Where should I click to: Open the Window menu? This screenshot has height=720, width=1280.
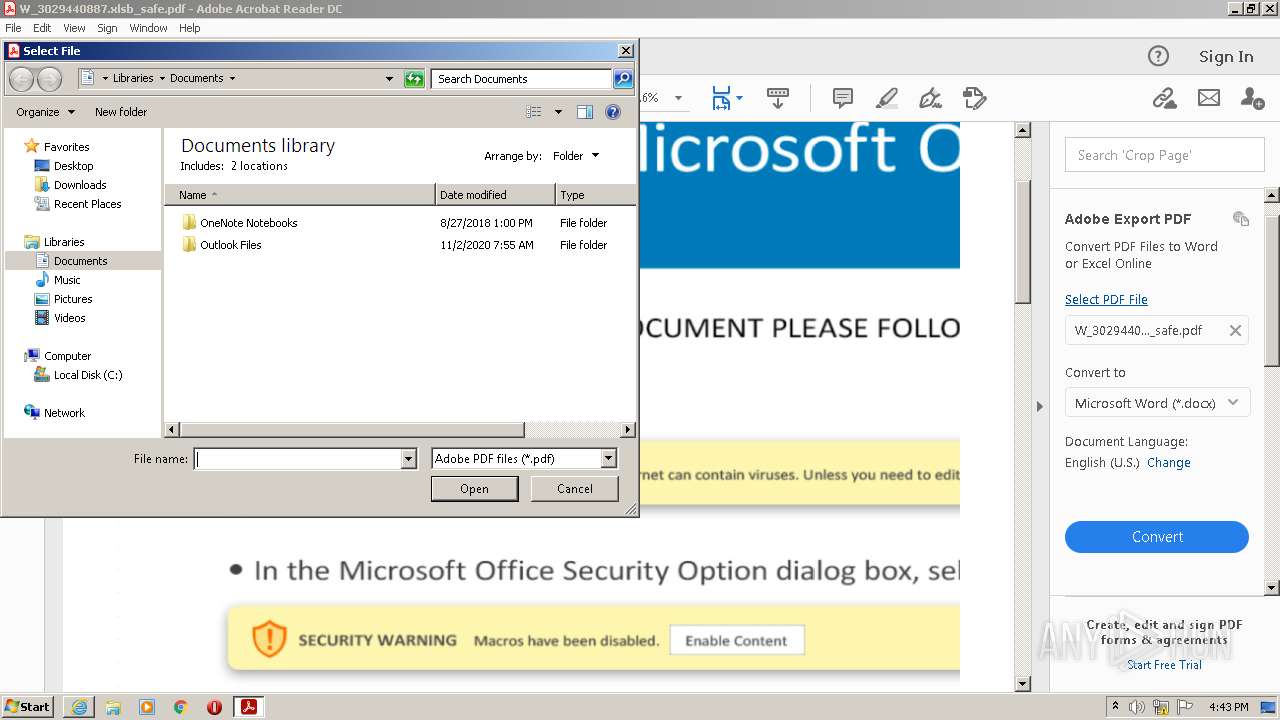pos(148,28)
